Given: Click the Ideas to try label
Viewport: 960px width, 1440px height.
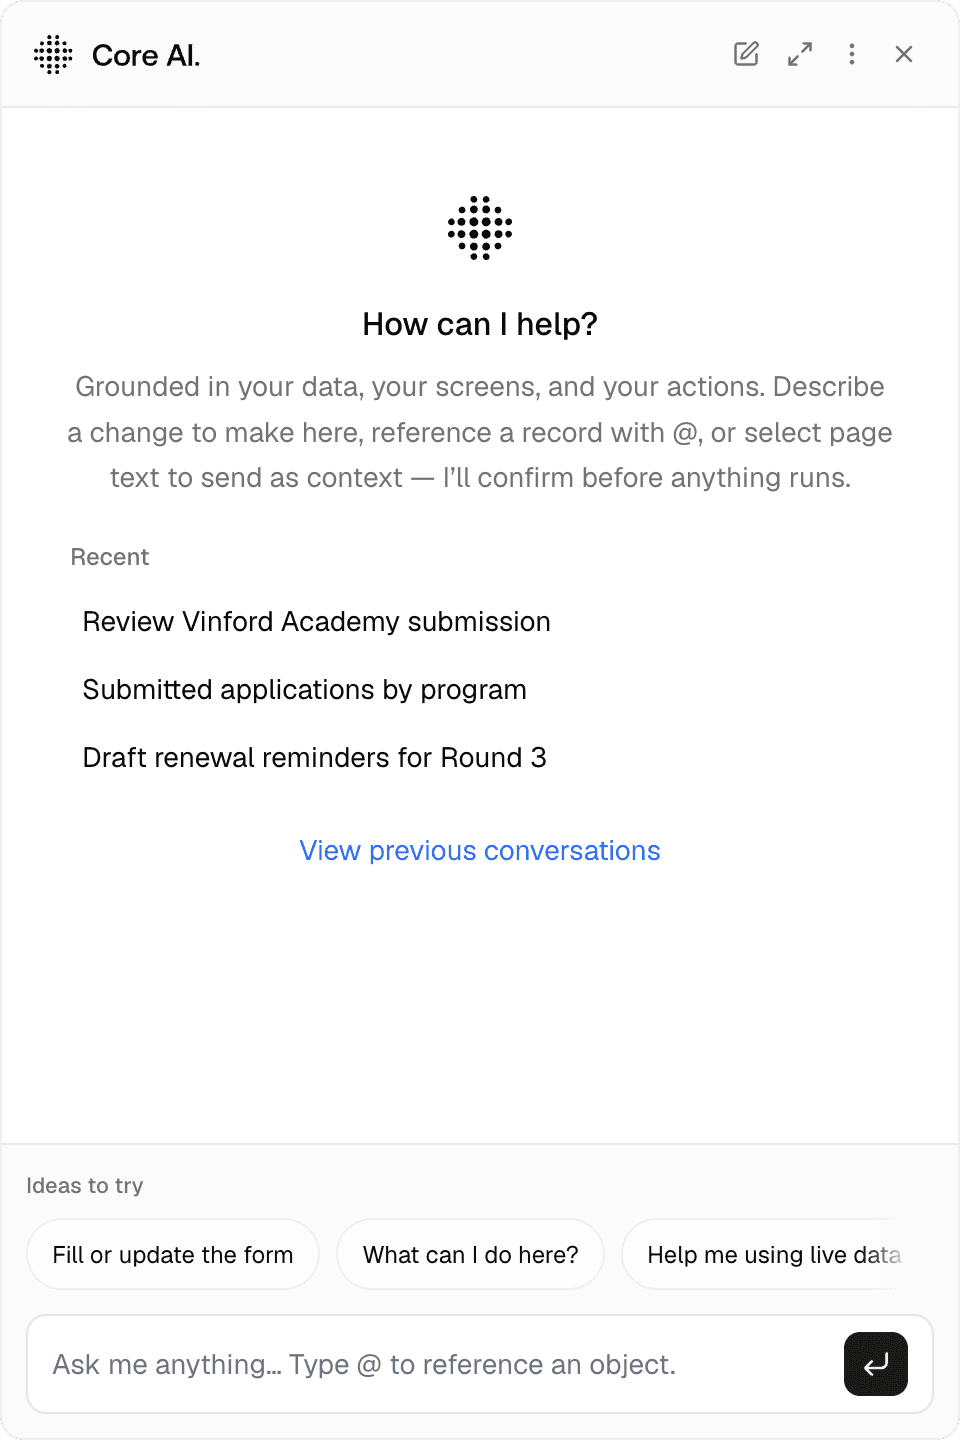Looking at the screenshot, I should click(85, 1186).
